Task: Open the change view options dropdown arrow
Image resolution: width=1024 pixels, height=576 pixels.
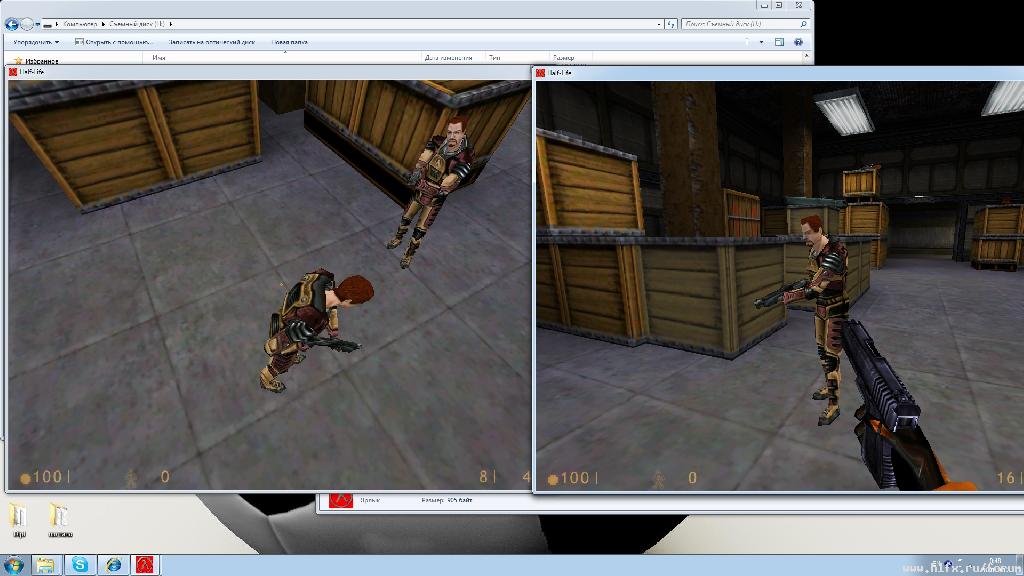Action: point(762,42)
